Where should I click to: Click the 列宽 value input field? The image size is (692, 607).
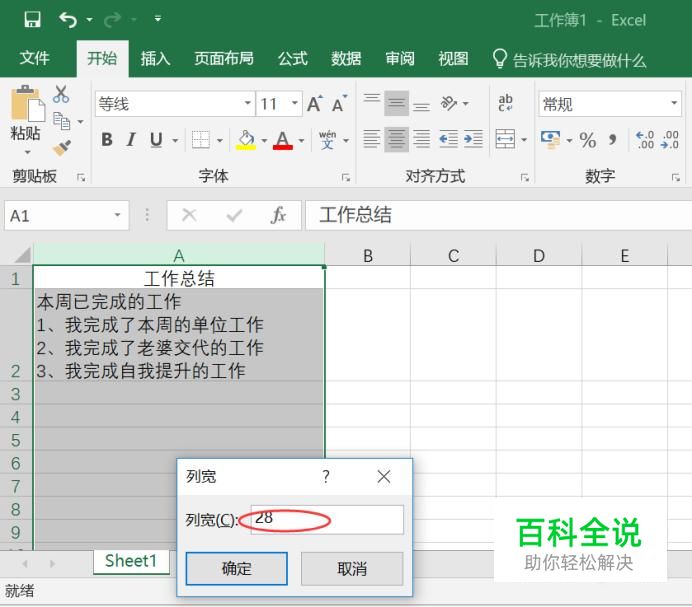click(327, 520)
